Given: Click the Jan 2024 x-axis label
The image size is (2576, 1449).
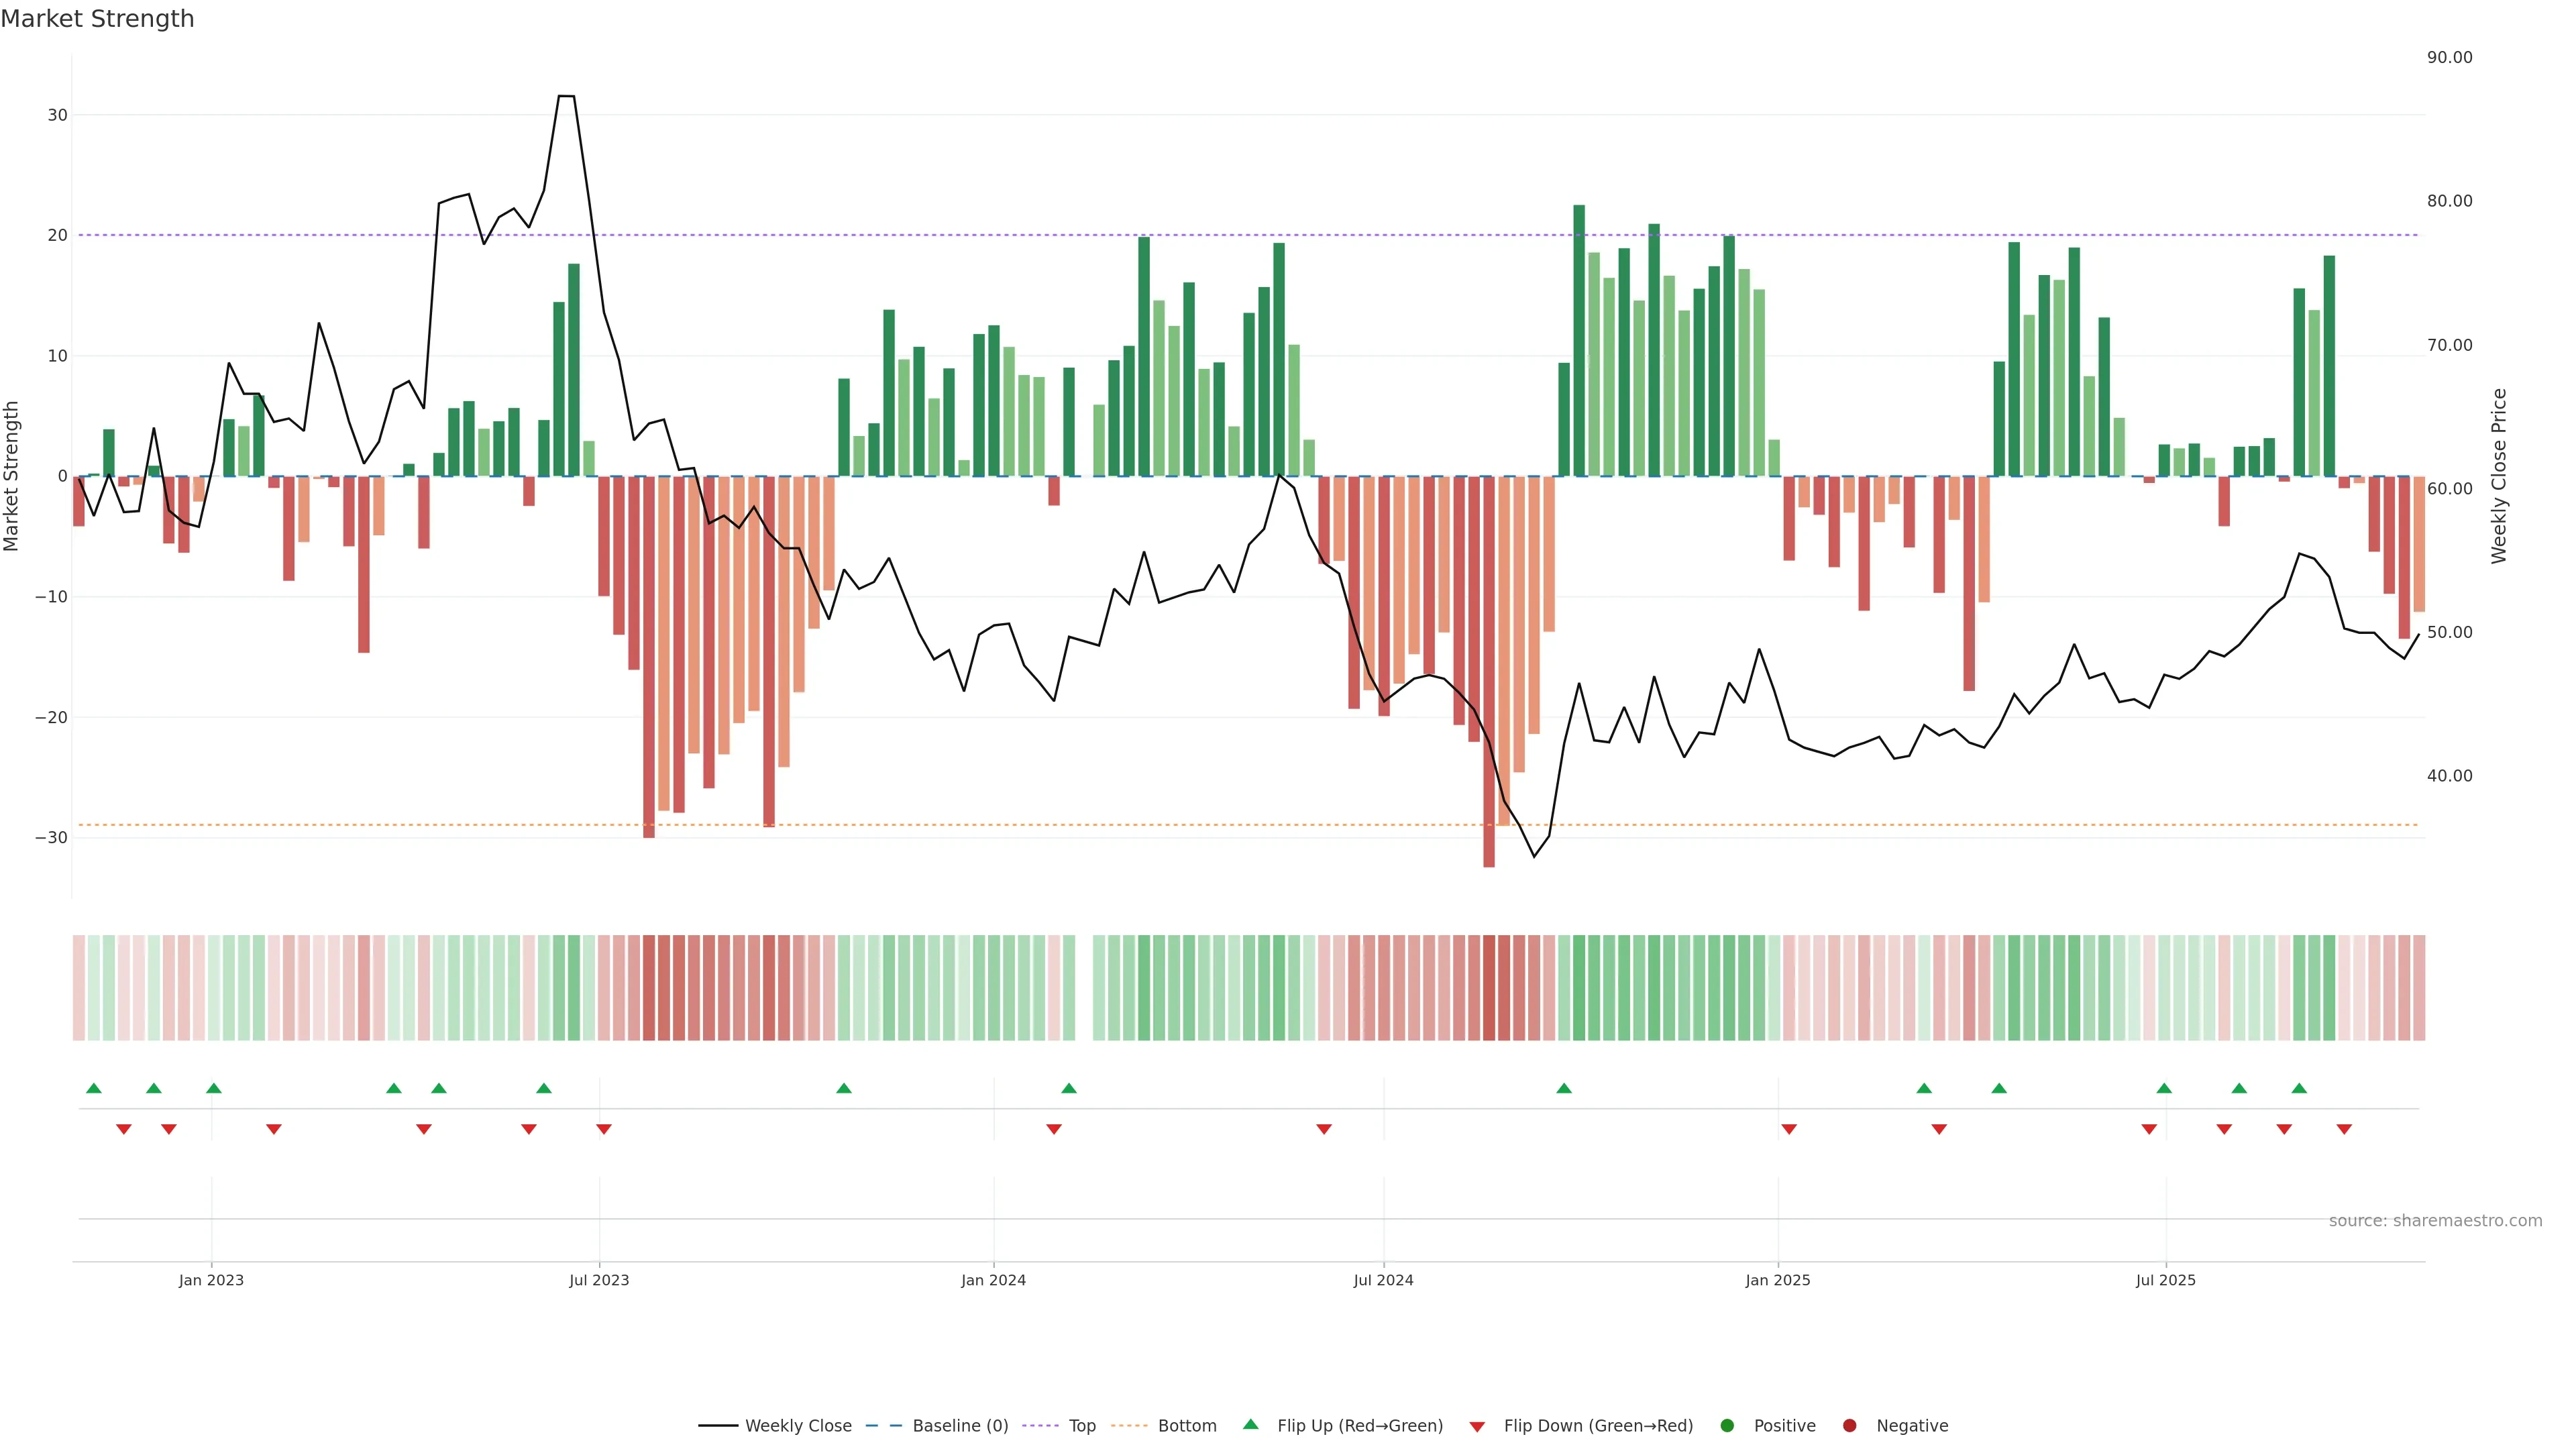Looking at the screenshot, I should (993, 1280).
